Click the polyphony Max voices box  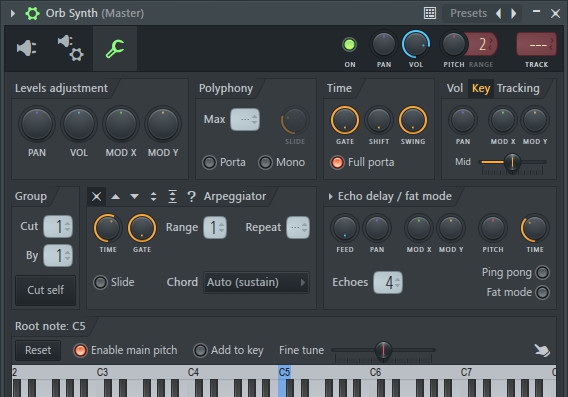coord(245,119)
